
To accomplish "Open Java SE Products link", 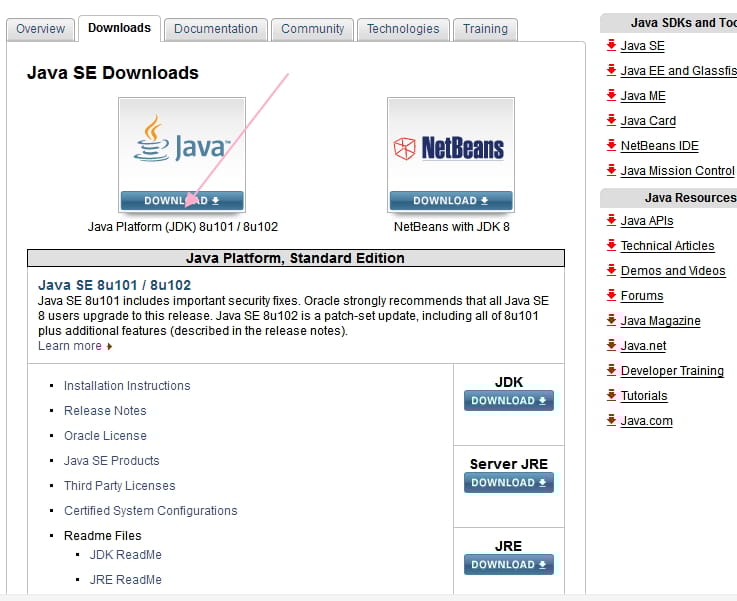I will tap(111, 461).
